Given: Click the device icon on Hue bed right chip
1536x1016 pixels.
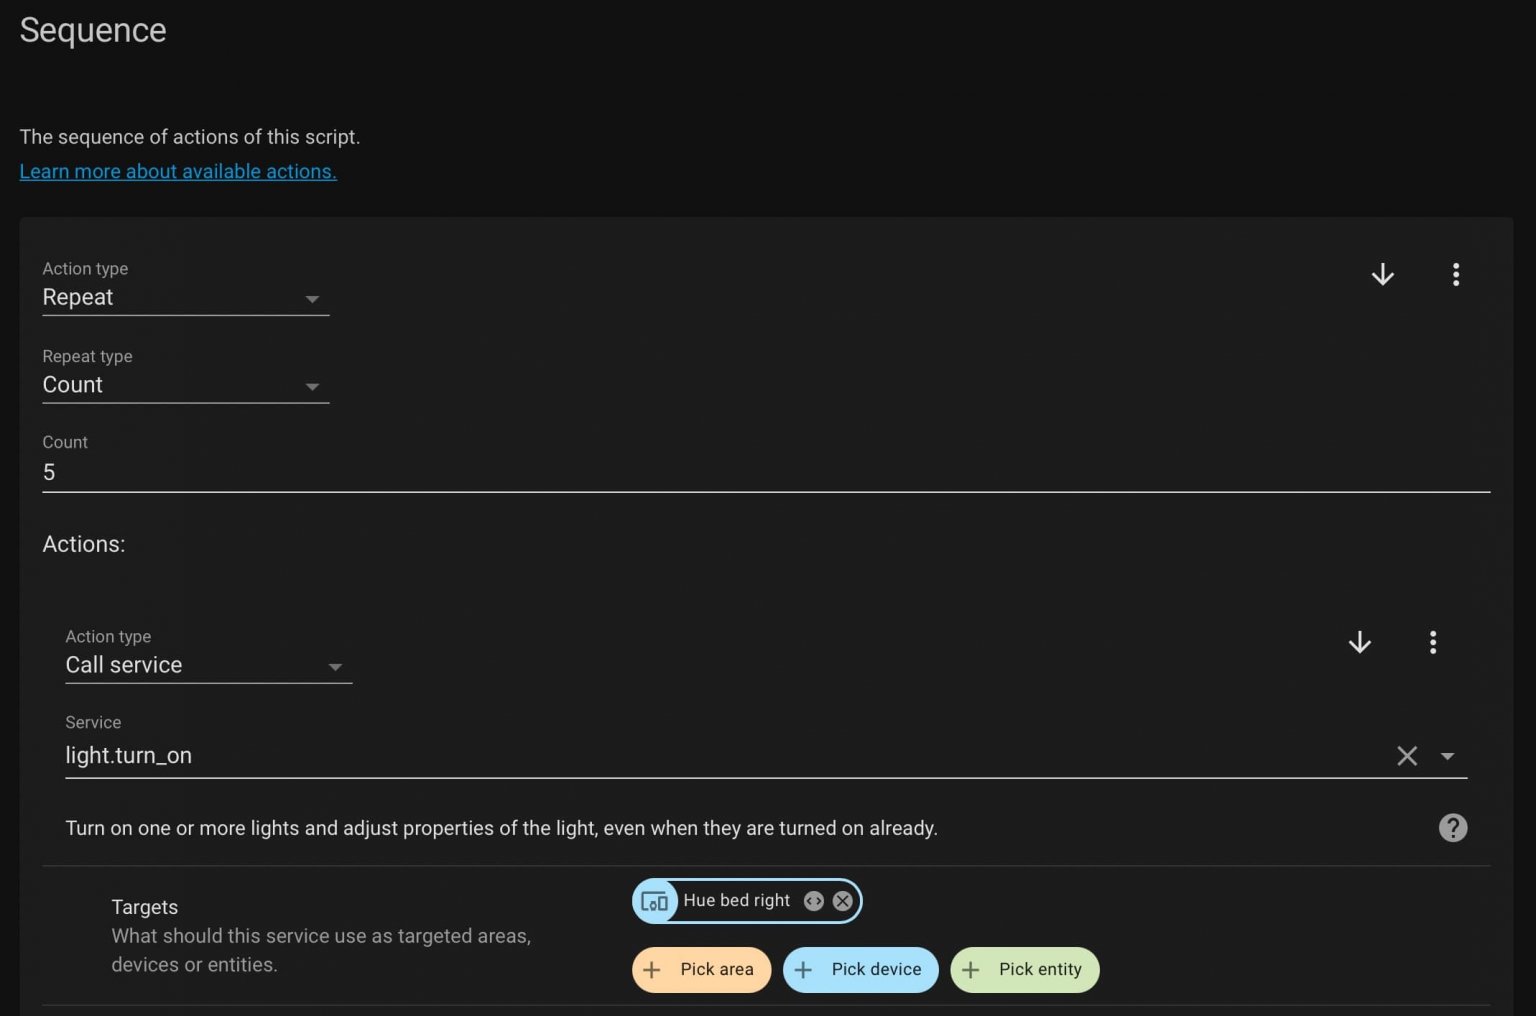Looking at the screenshot, I should (x=655, y=902).
